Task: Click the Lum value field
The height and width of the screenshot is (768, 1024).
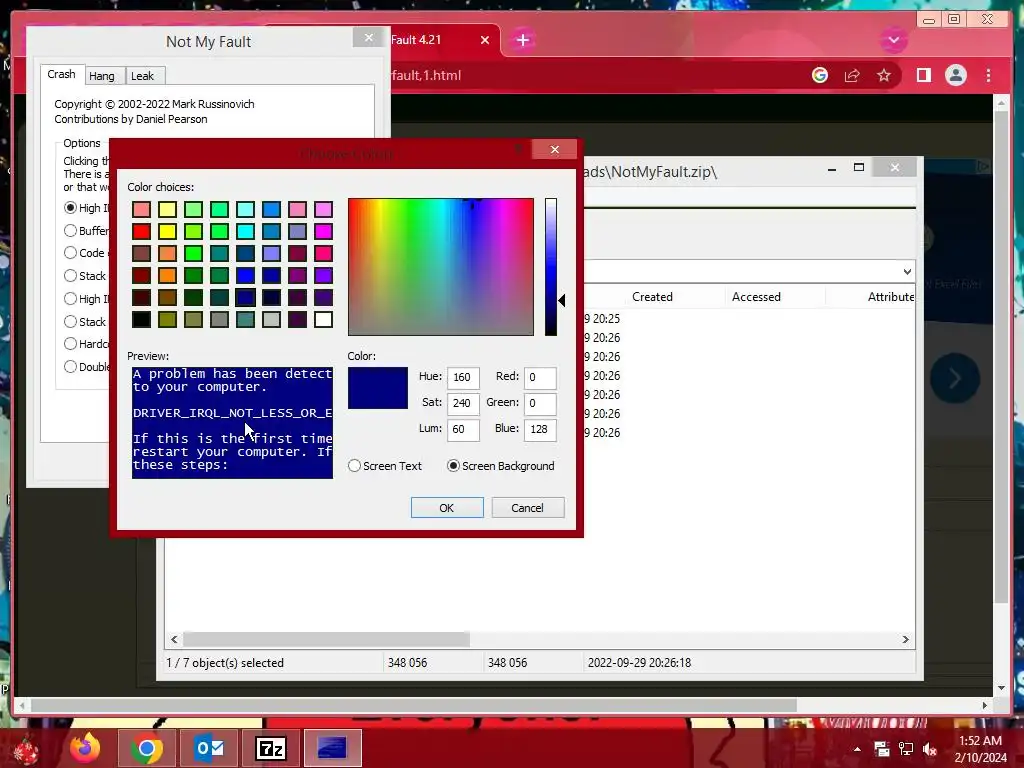Action: (x=463, y=429)
